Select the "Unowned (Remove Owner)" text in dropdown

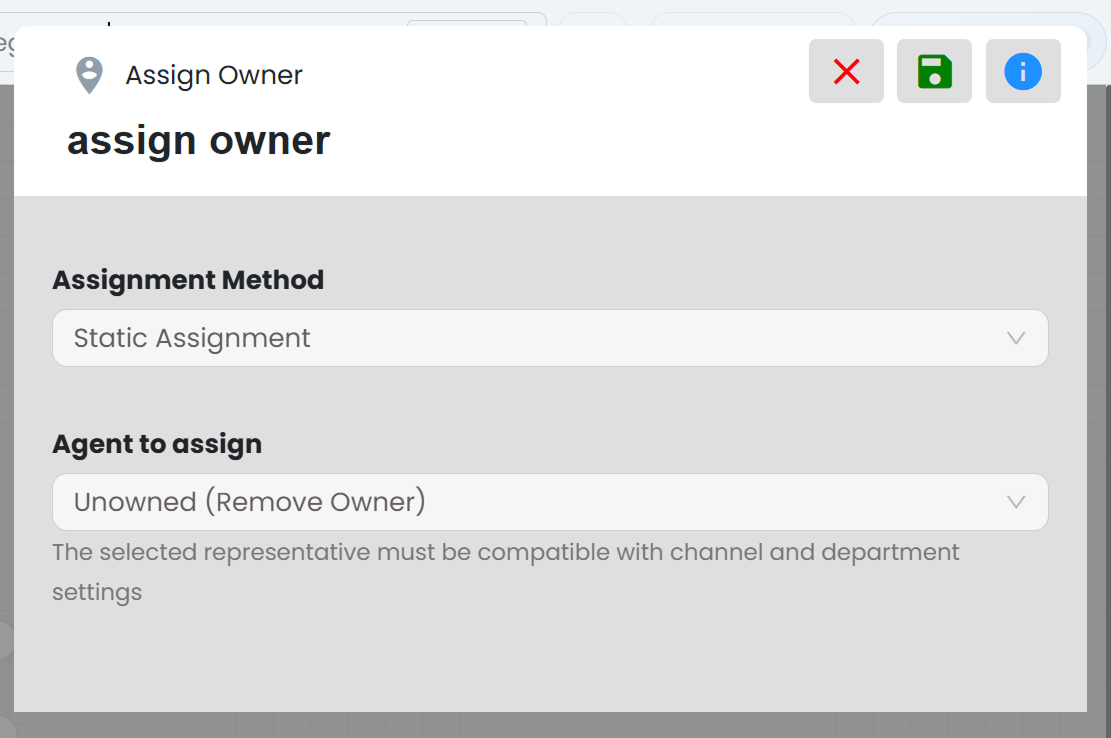pyautogui.click(x=249, y=502)
